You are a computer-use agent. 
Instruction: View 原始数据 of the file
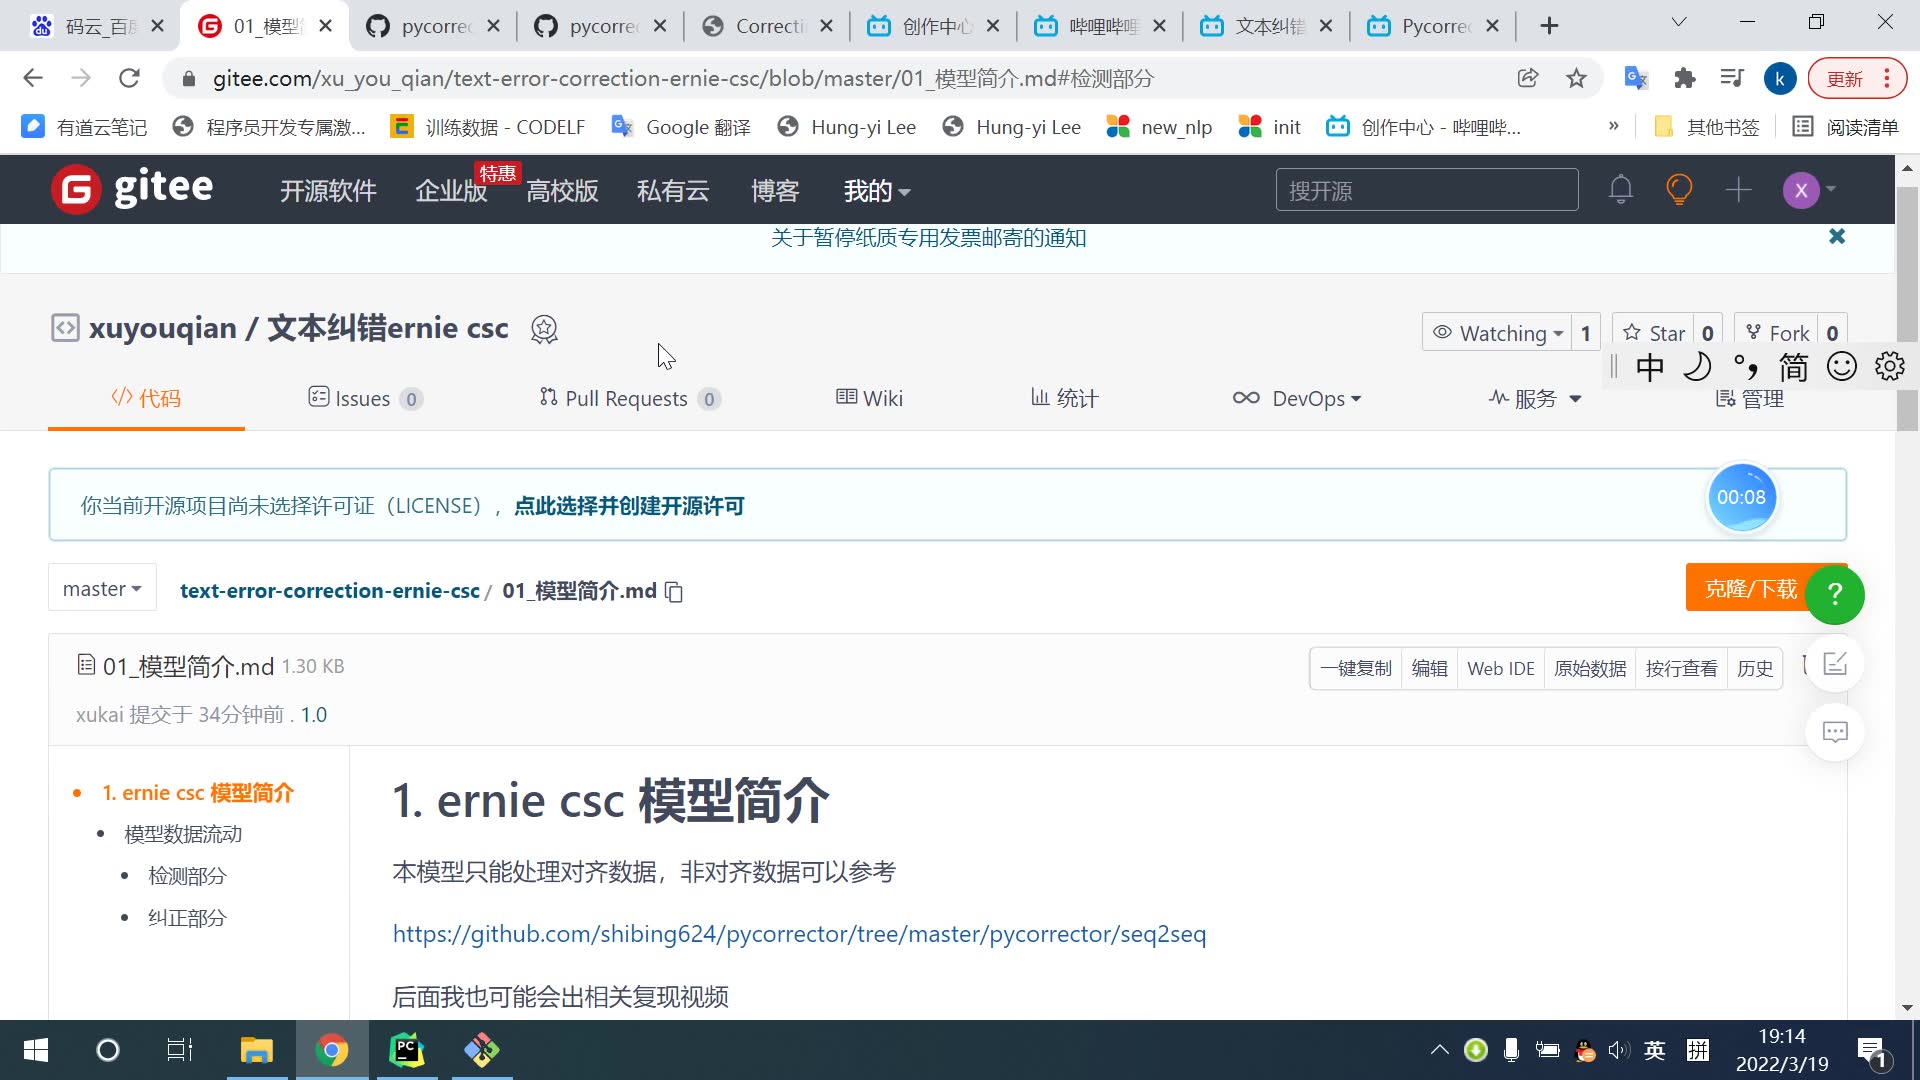tap(1590, 668)
